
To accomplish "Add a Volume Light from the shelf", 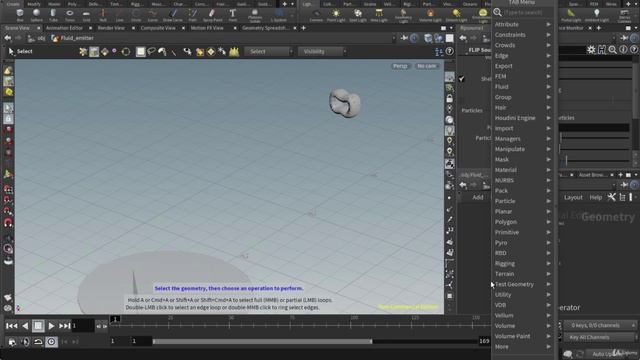I will click(x=430, y=15).
